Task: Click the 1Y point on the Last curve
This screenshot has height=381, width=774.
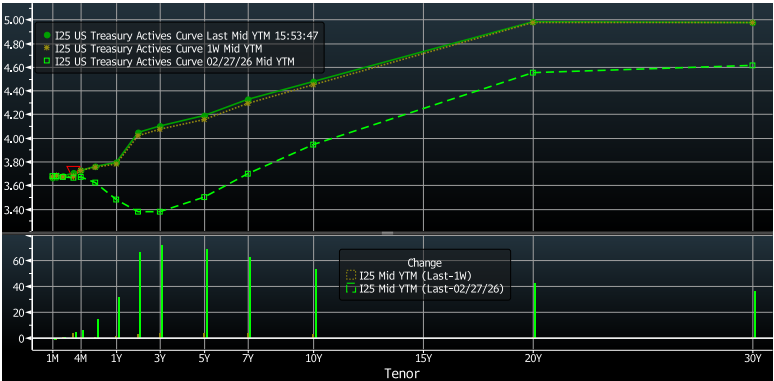Action: 116,162
